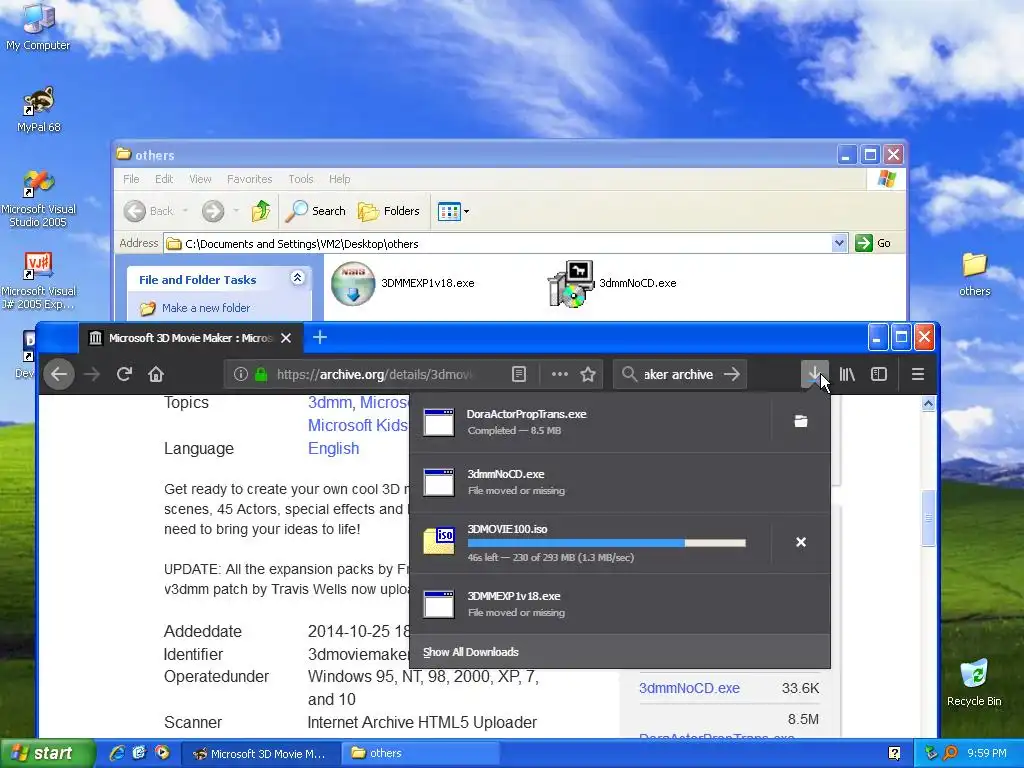Click the archive.org URL field
The height and width of the screenshot is (768, 1024).
tap(374, 374)
